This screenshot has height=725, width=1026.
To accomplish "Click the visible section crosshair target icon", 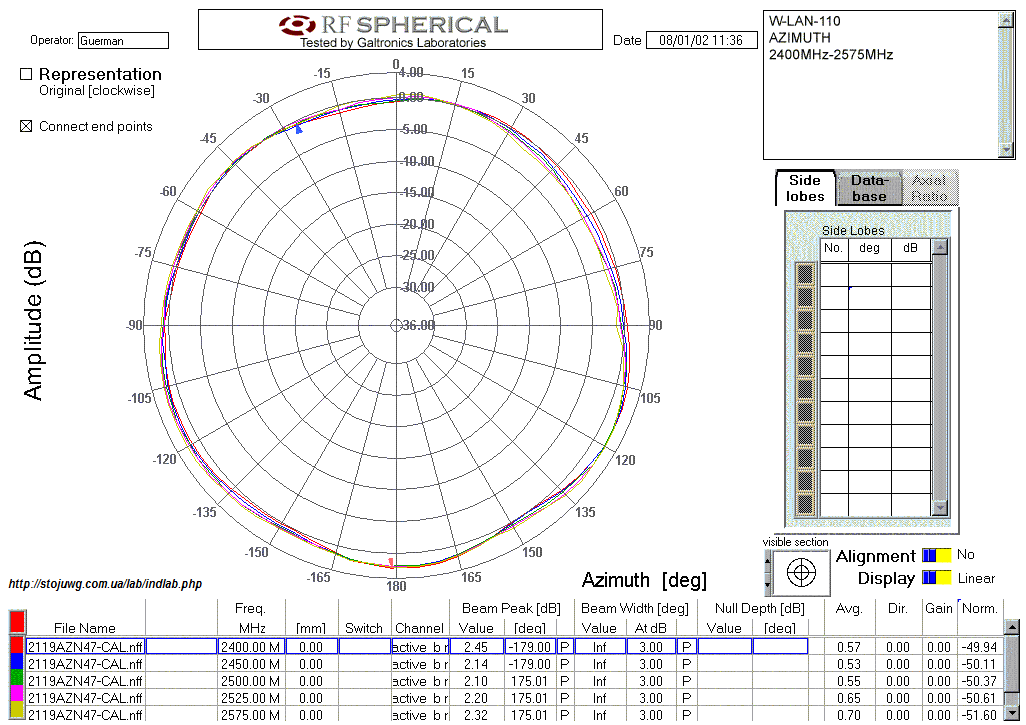I will (x=801, y=573).
